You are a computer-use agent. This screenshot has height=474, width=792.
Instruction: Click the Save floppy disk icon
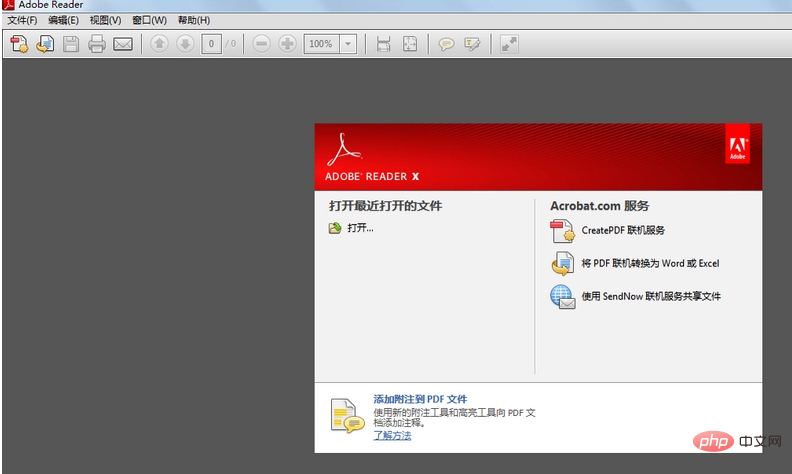71,44
